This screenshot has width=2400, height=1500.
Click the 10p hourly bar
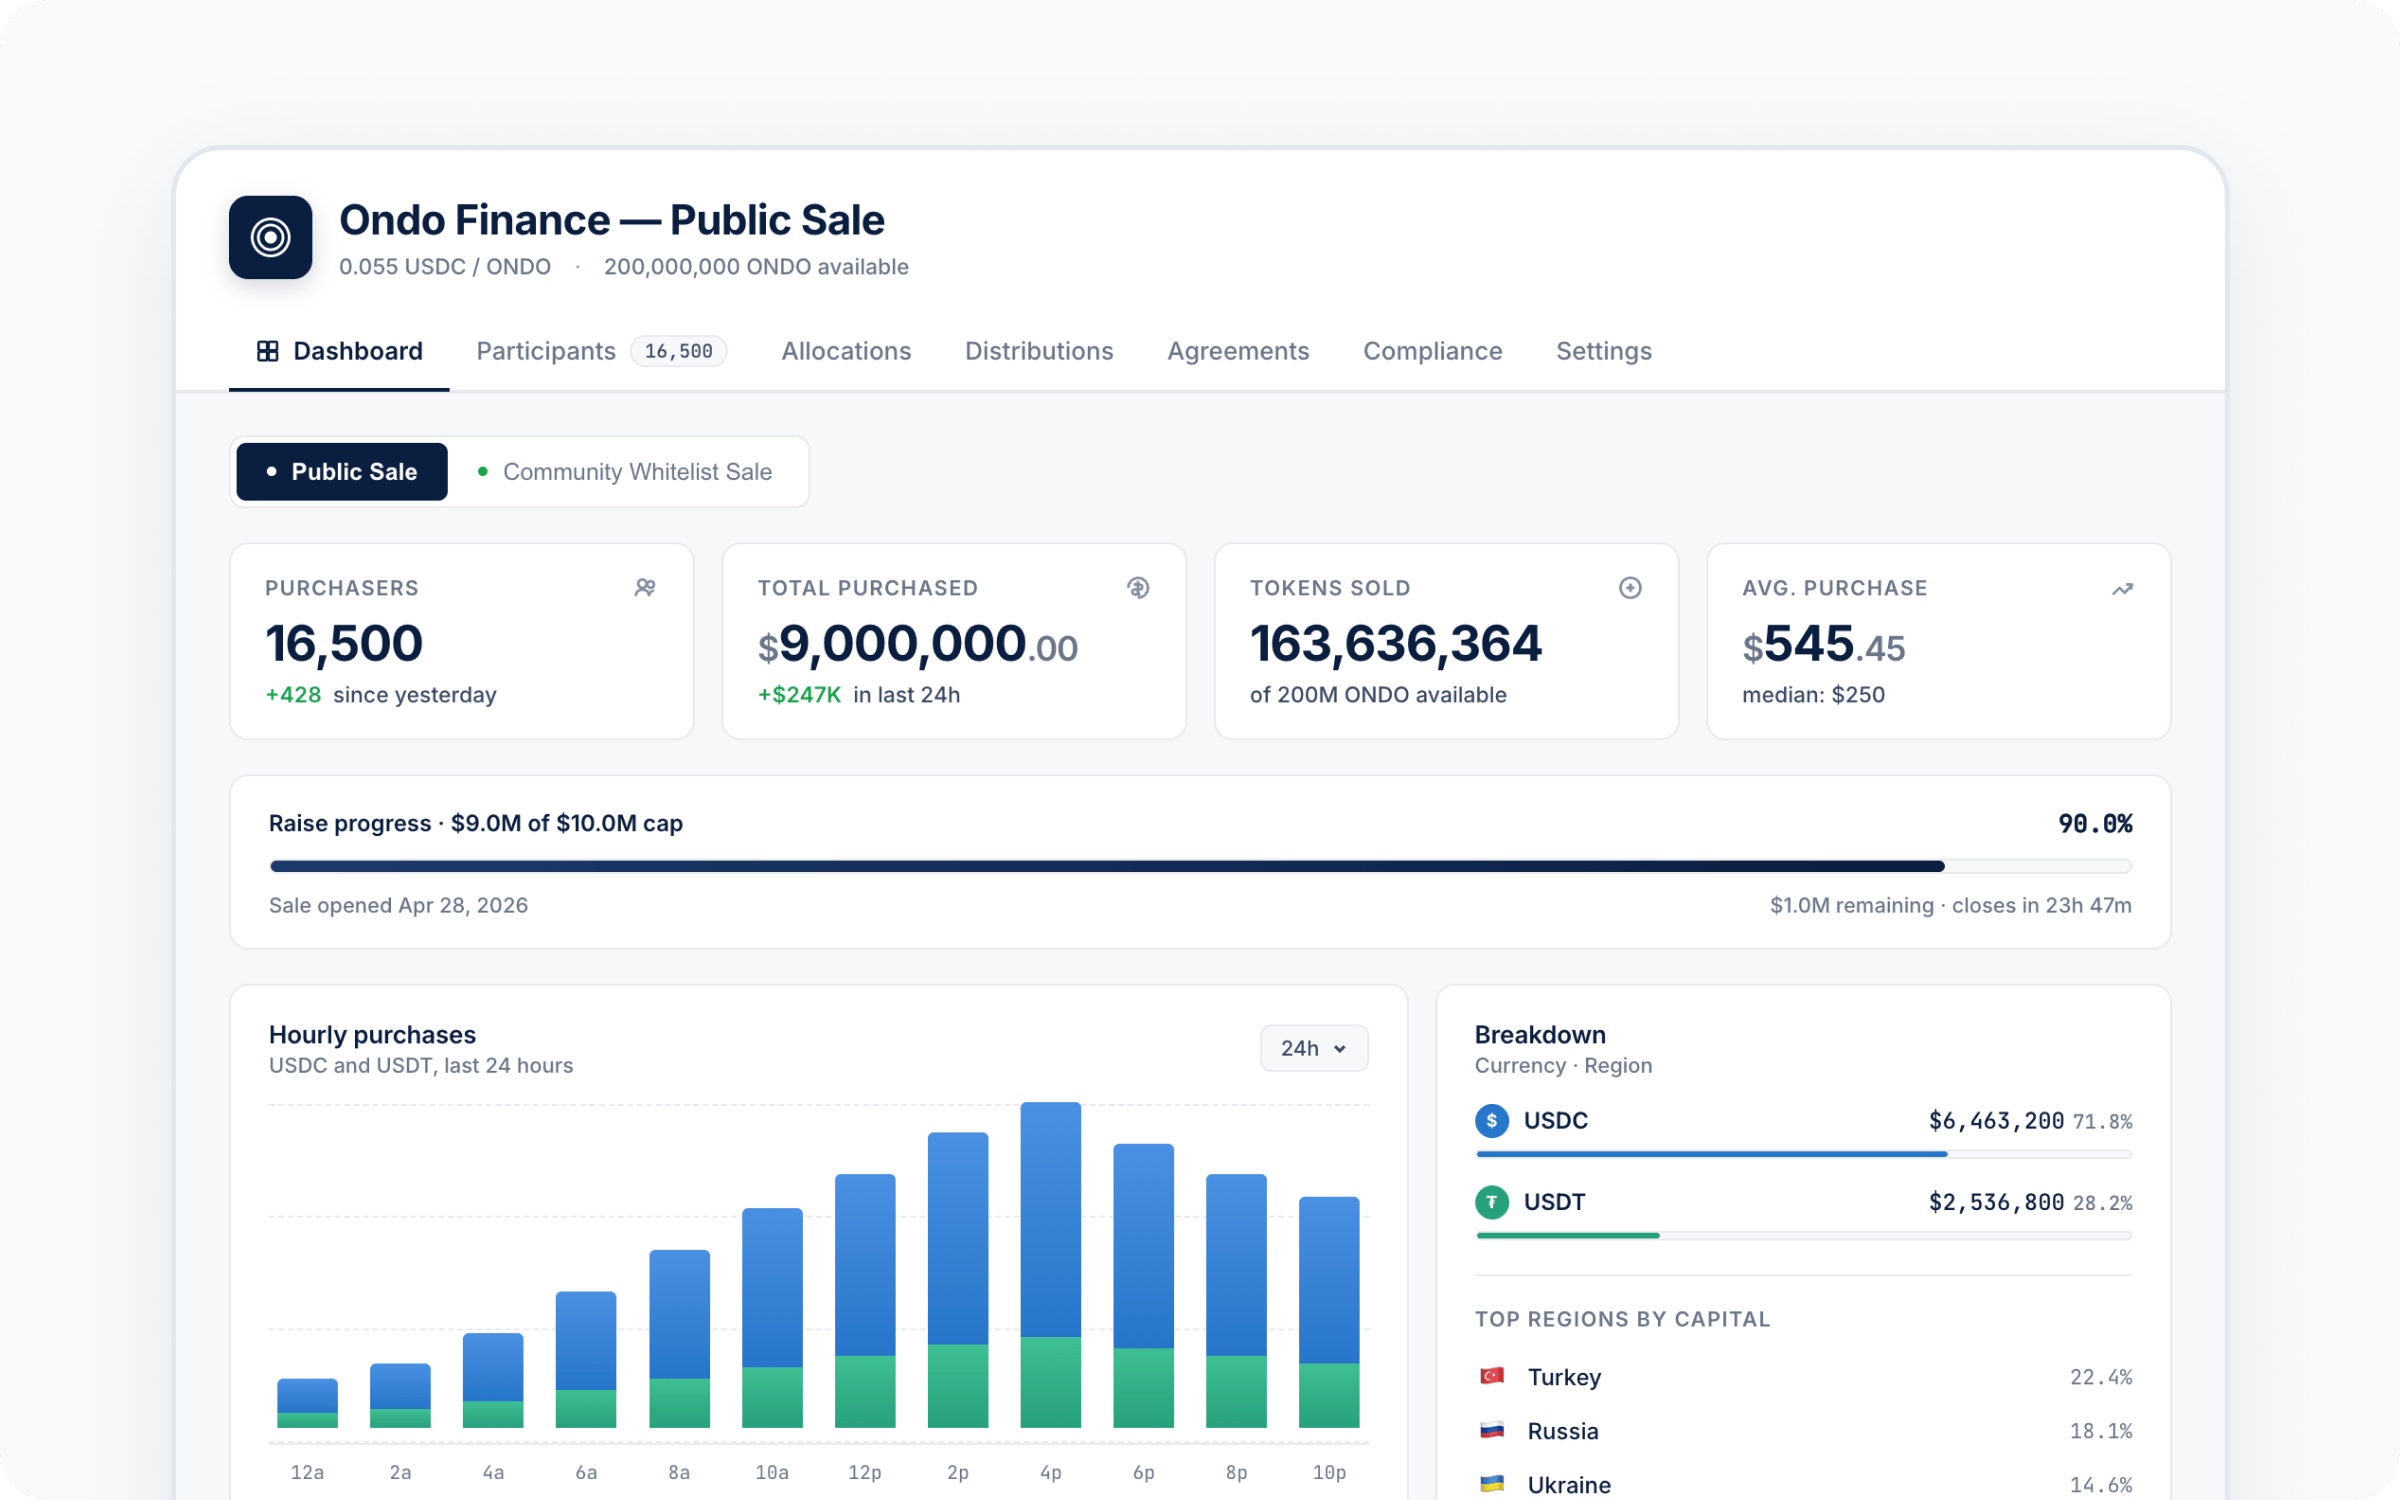(1329, 1312)
